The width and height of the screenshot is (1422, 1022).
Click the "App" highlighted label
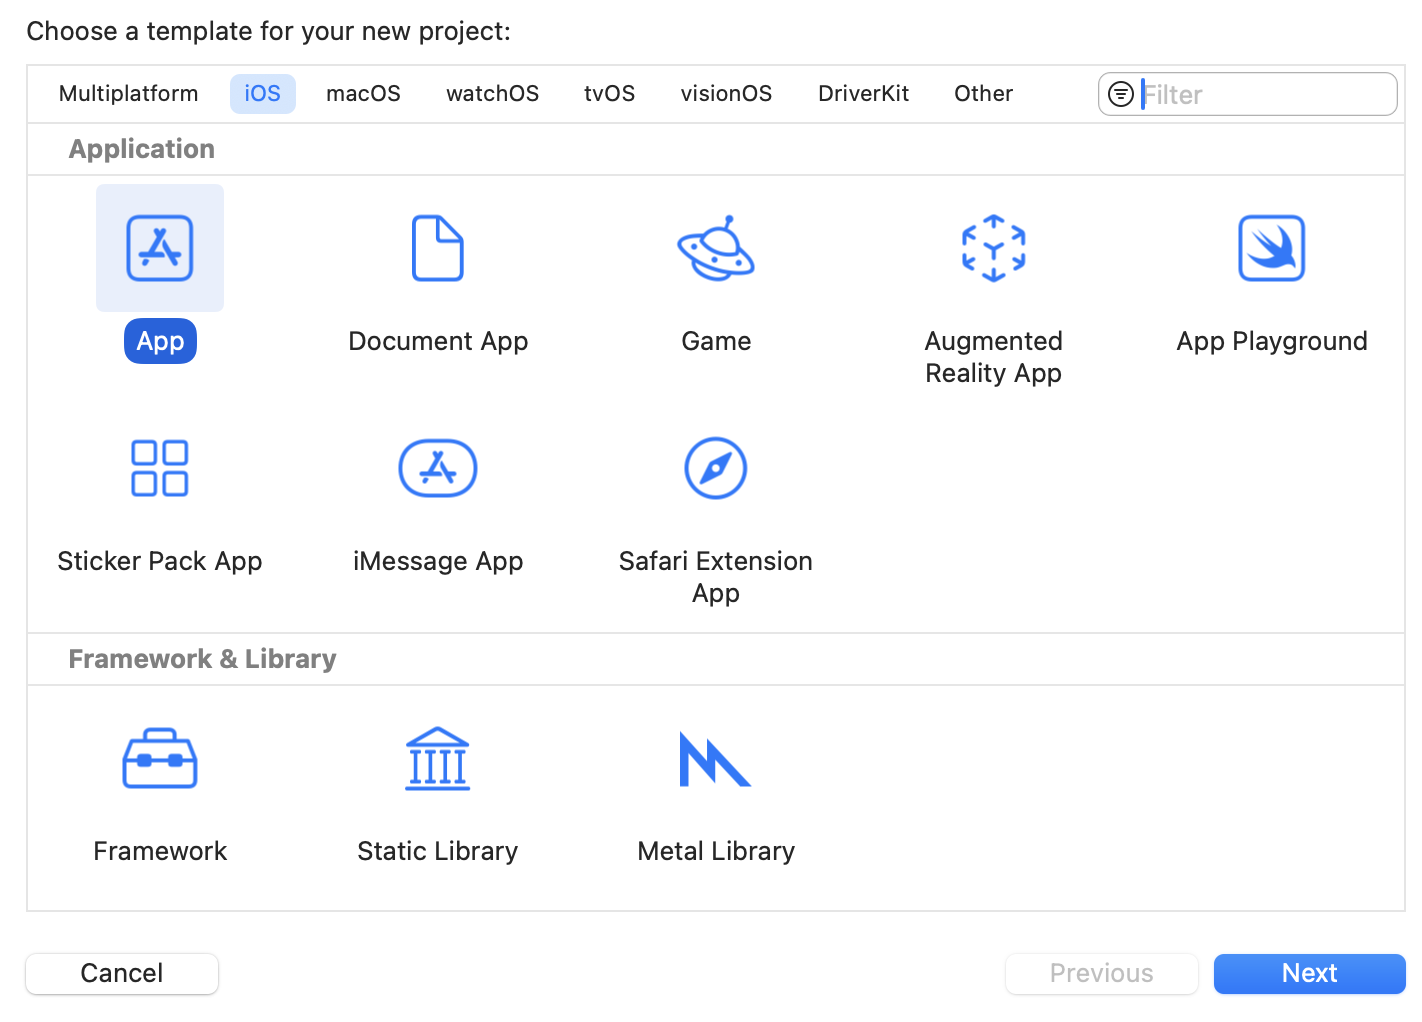coord(160,341)
